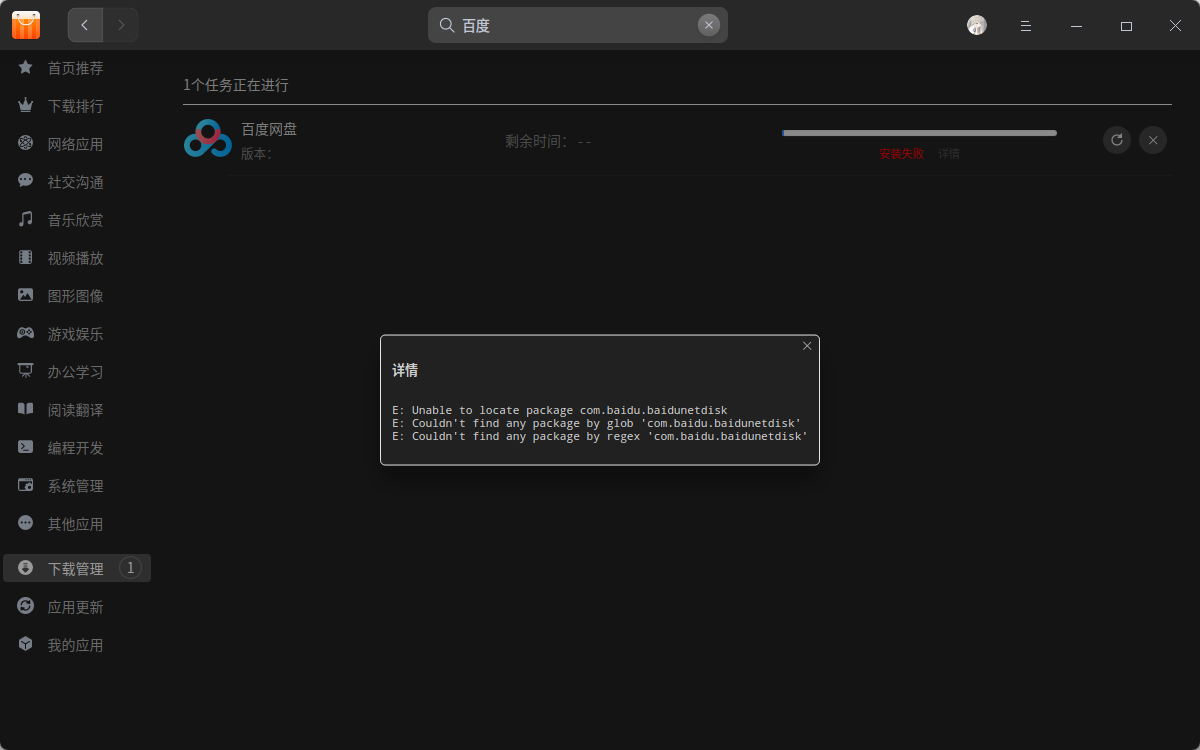Screen dimensions: 1200x750
Task: Click the 百度网盘 app icon
Action: coord(208,140)
